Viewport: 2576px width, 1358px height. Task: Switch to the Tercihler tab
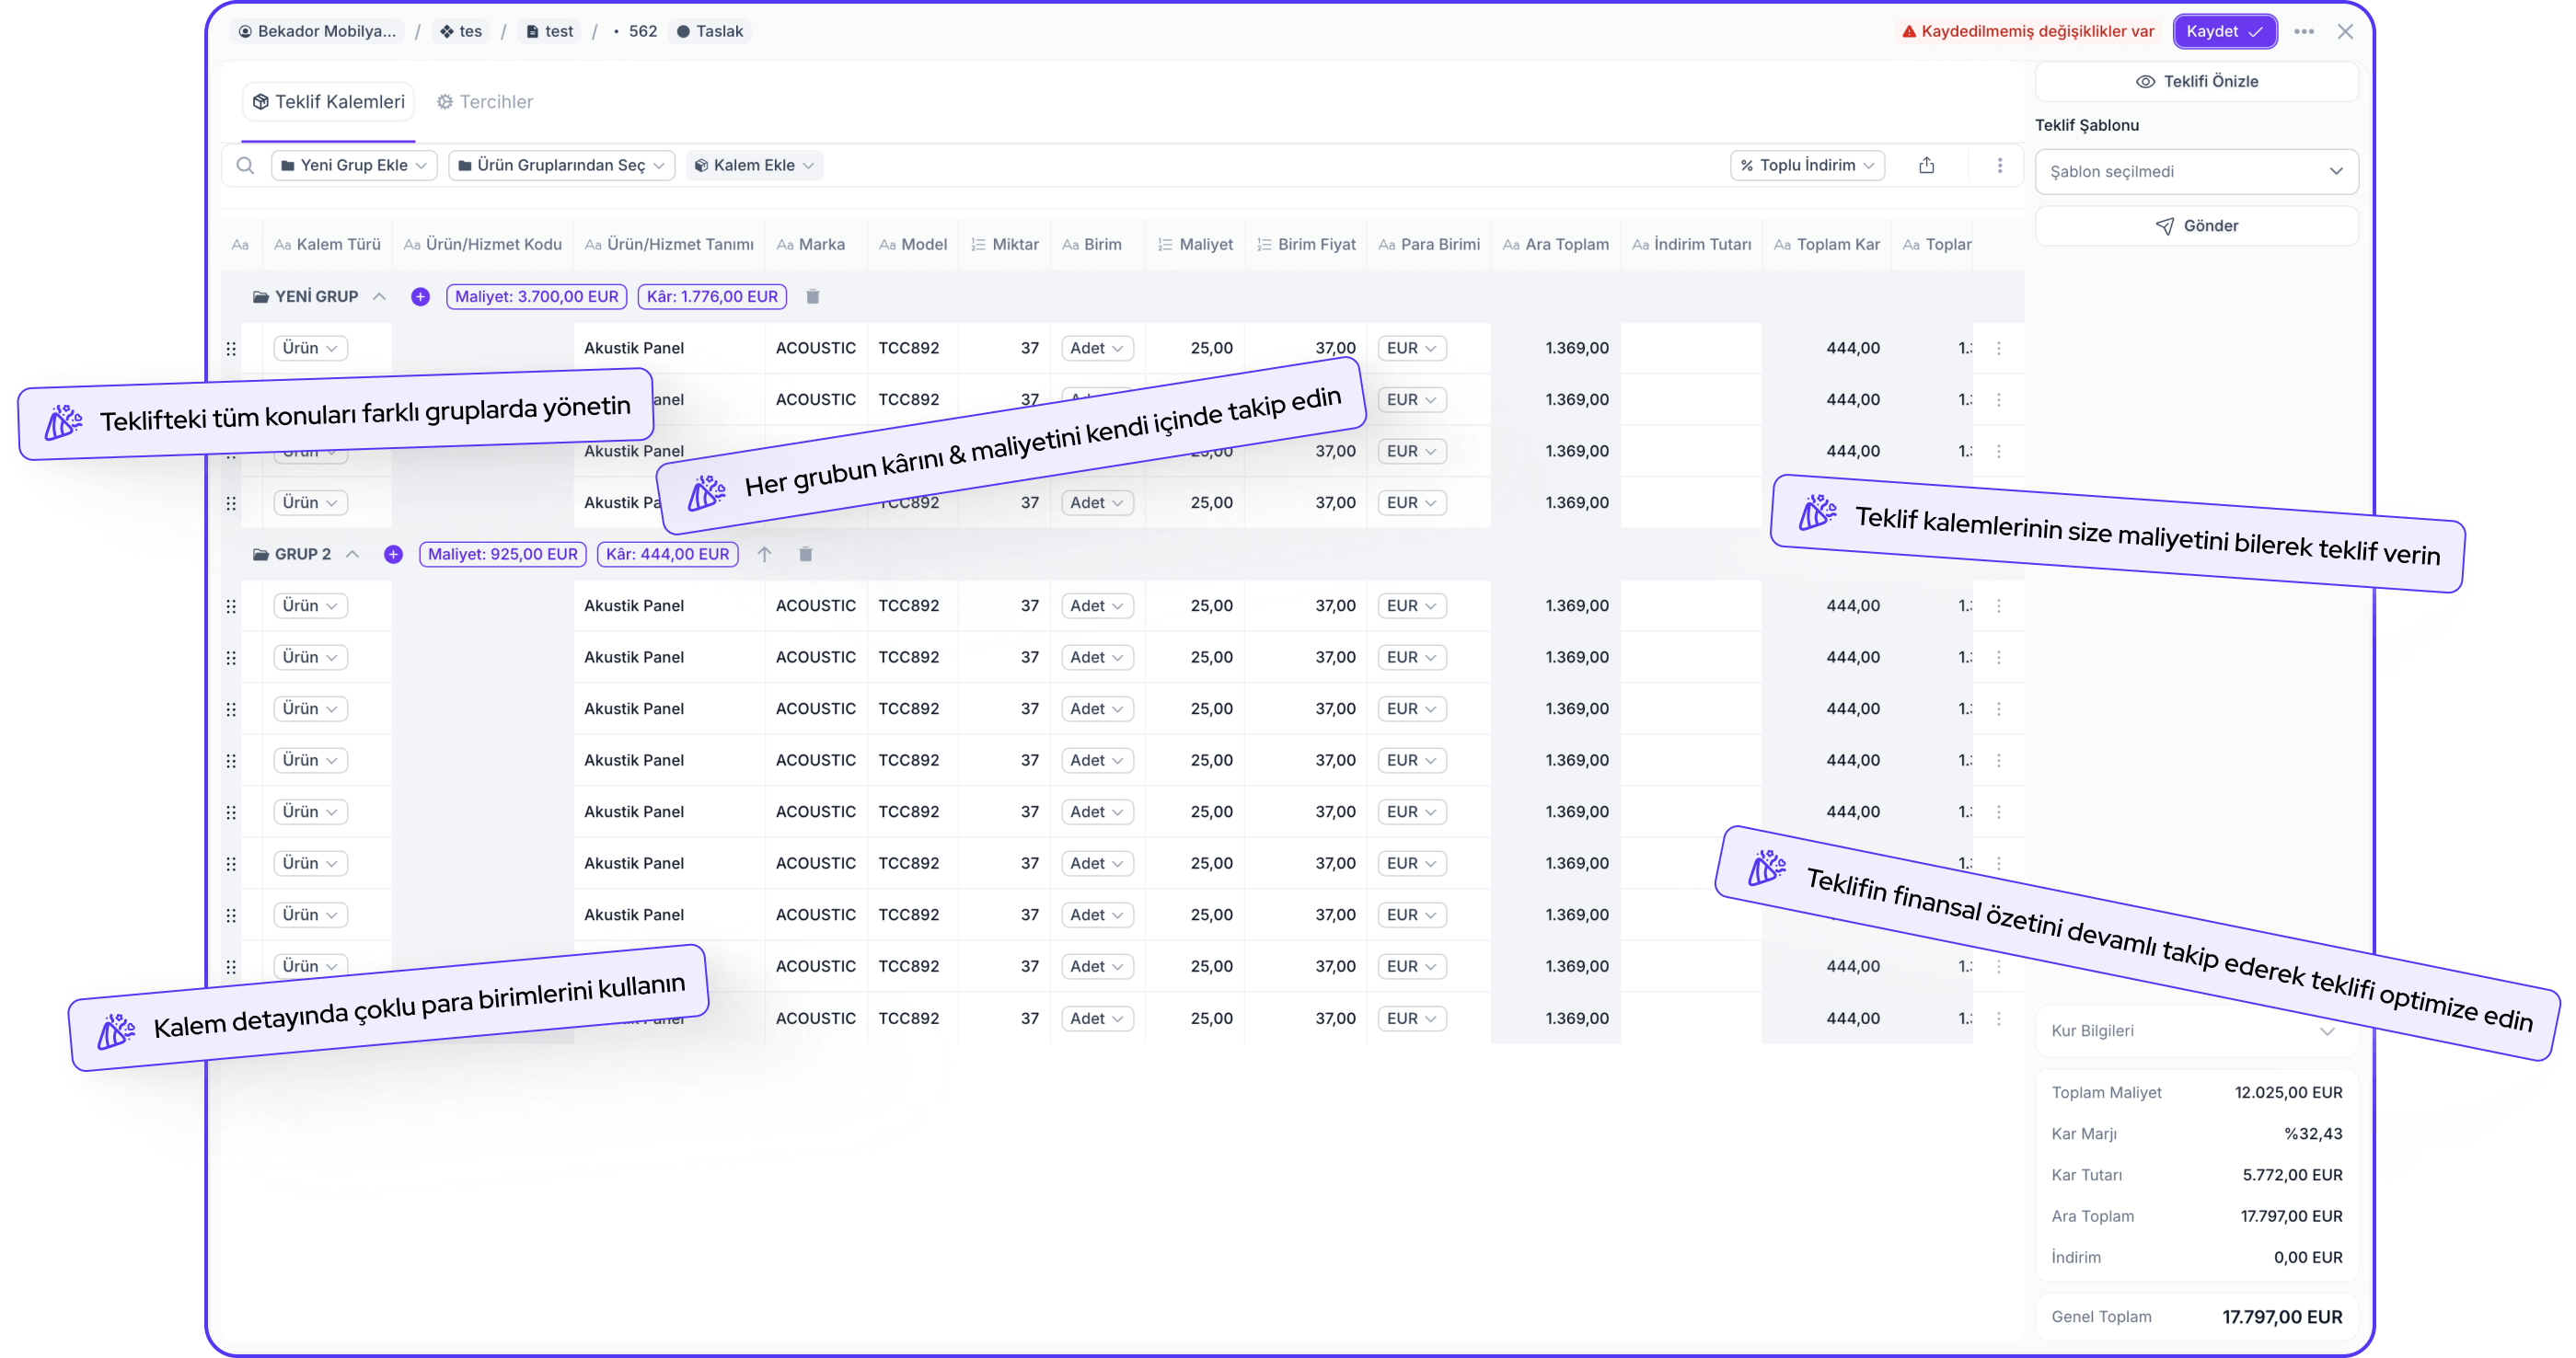coord(485,102)
